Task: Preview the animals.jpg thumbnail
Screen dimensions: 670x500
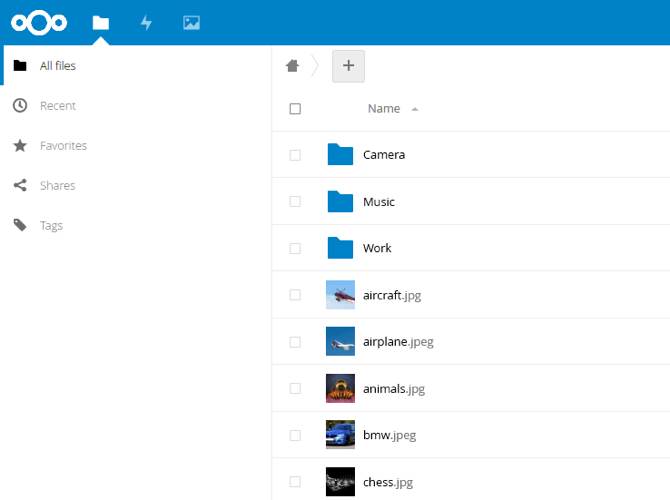Action: tap(340, 388)
